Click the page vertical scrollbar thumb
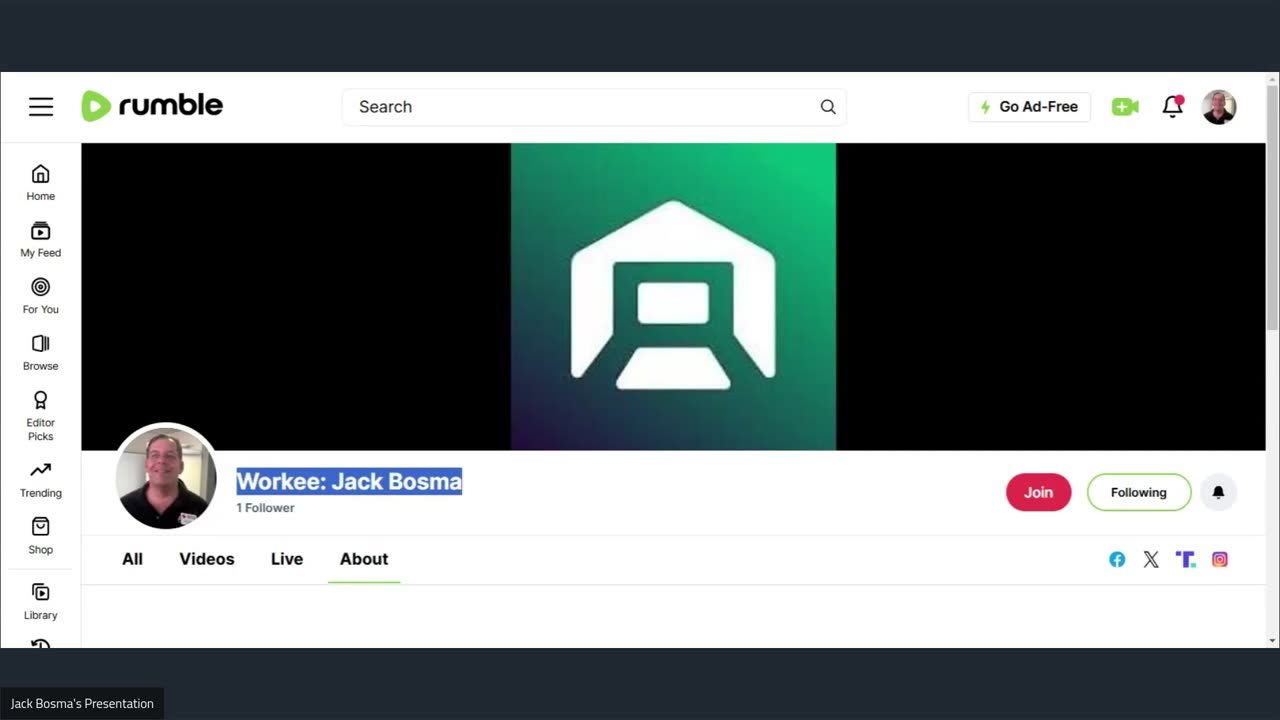Image resolution: width=1280 pixels, height=720 pixels. click(1272, 208)
